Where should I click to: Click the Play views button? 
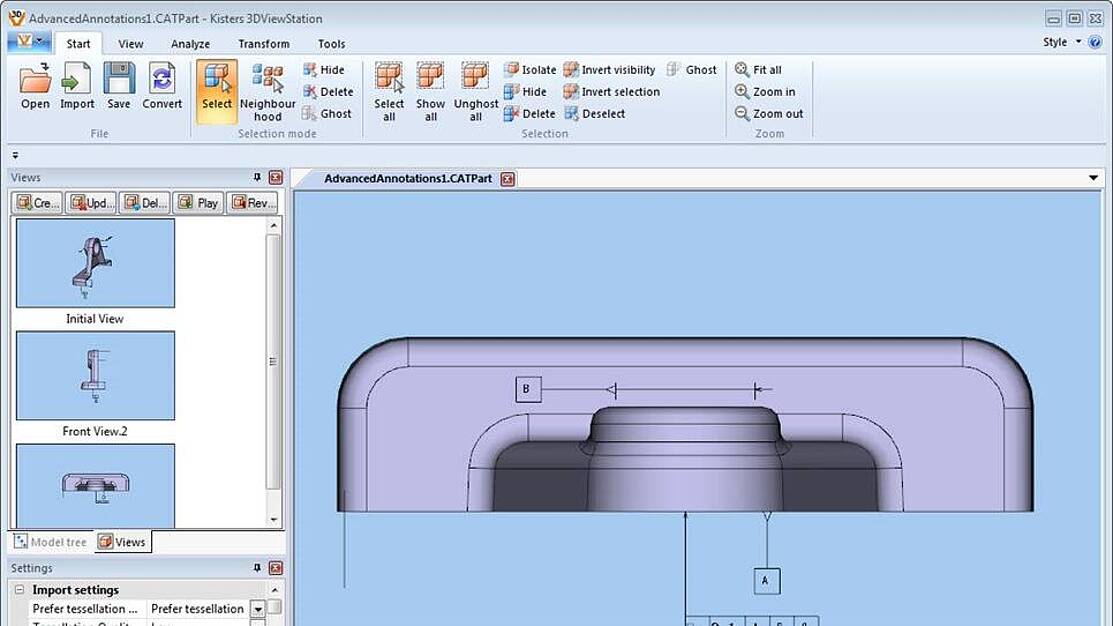[198, 203]
